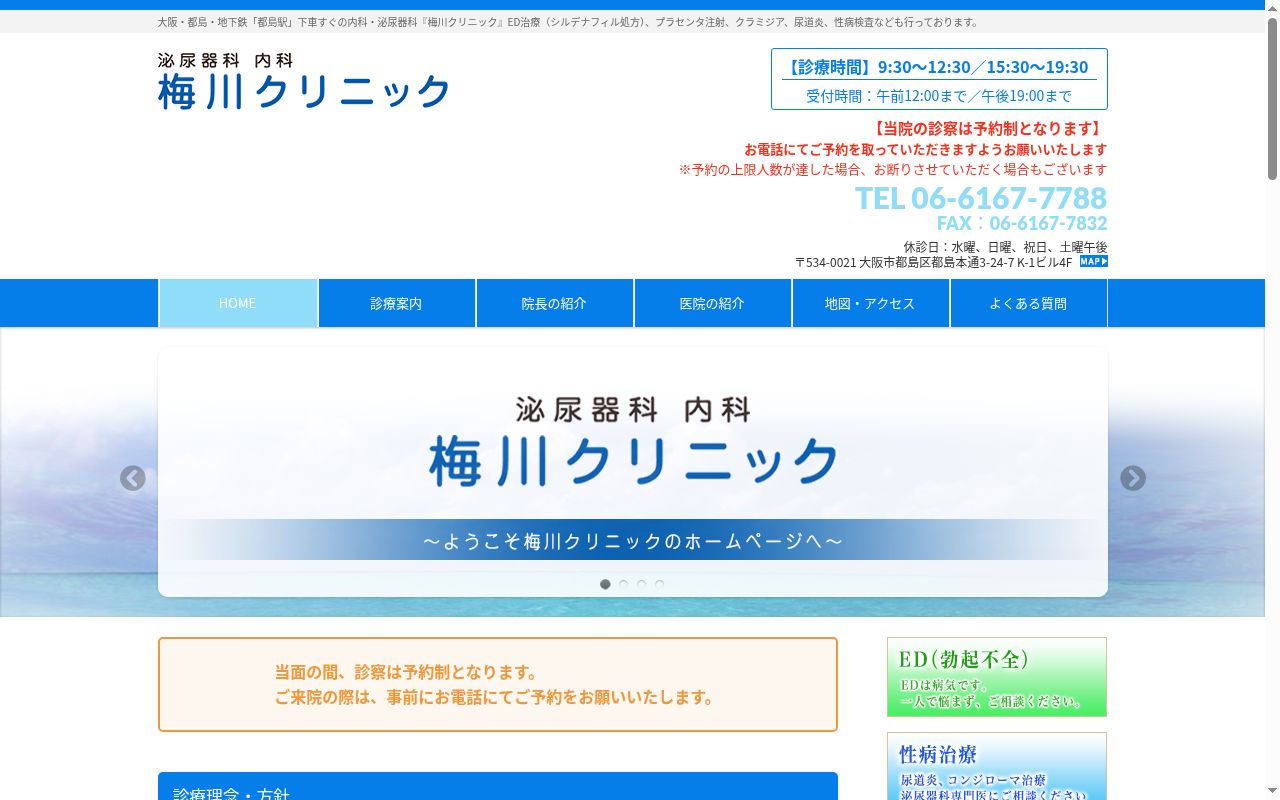1280x800 pixels.
Task: Click the 梅川クリニック header logo
Action: 304,81
